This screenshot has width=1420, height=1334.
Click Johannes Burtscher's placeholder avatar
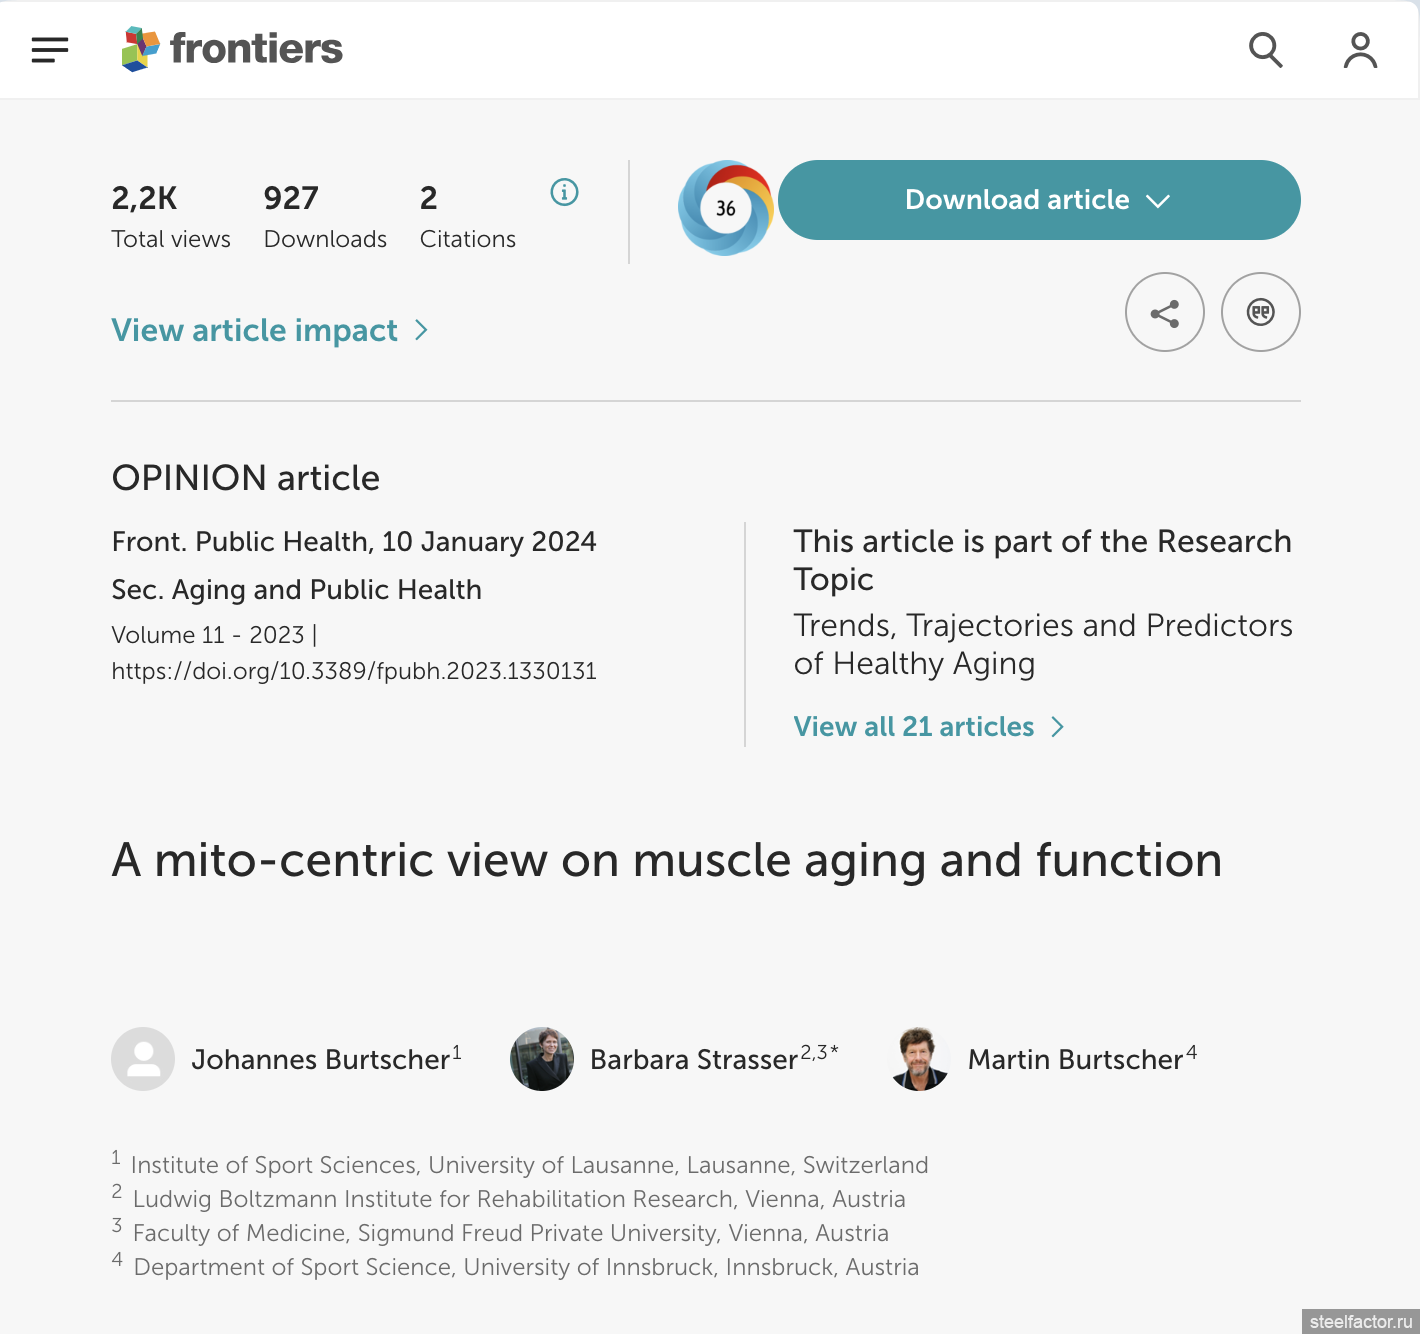tap(143, 1059)
